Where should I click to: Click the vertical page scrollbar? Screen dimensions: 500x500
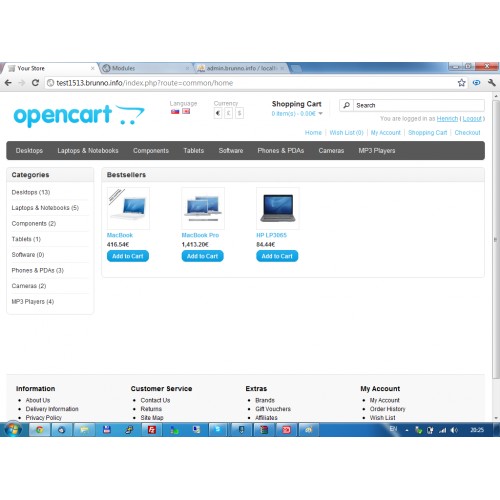point(496,238)
